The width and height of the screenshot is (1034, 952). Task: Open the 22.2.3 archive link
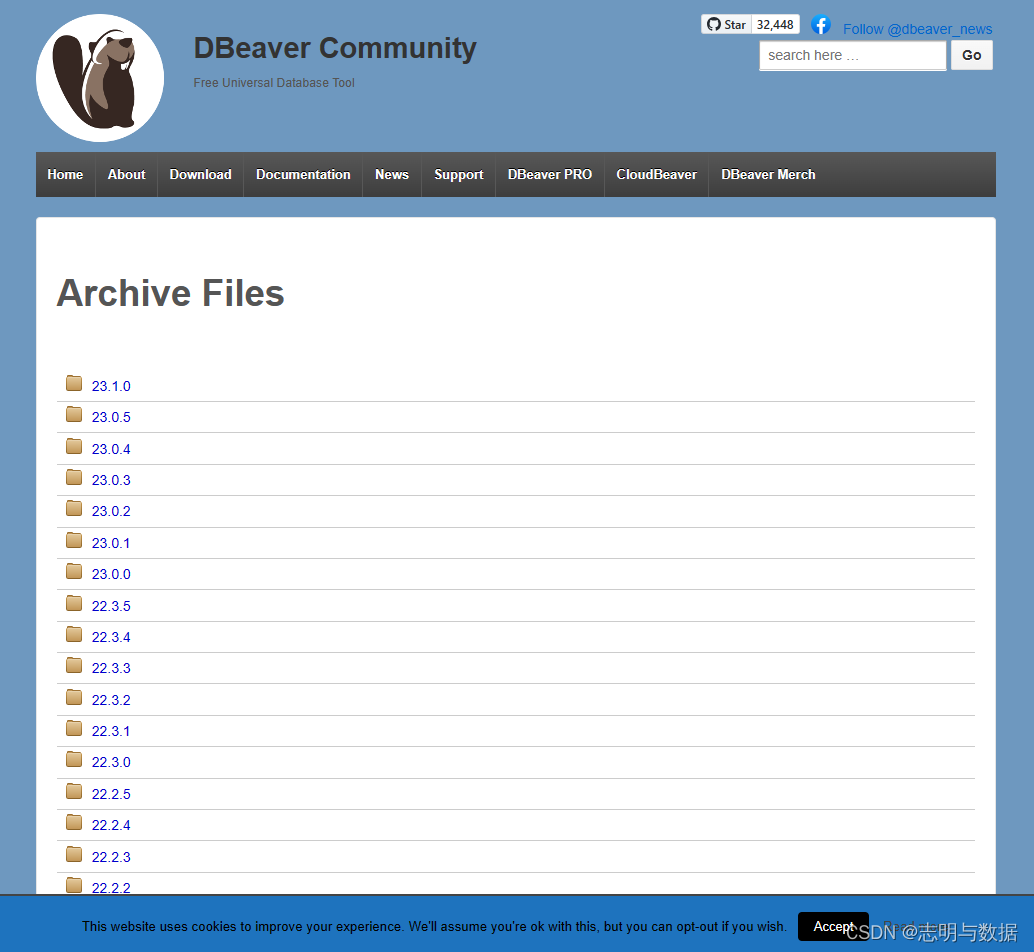click(111, 857)
